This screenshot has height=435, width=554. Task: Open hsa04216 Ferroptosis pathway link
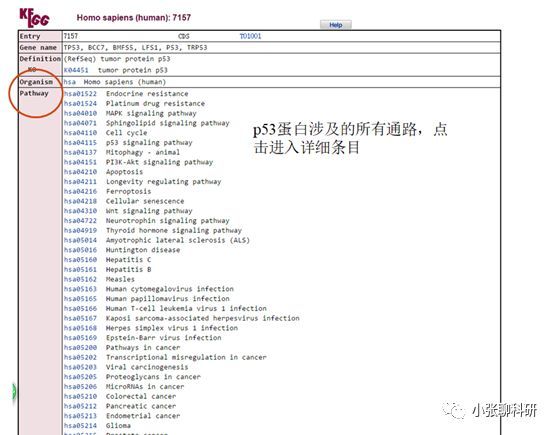coord(80,192)
